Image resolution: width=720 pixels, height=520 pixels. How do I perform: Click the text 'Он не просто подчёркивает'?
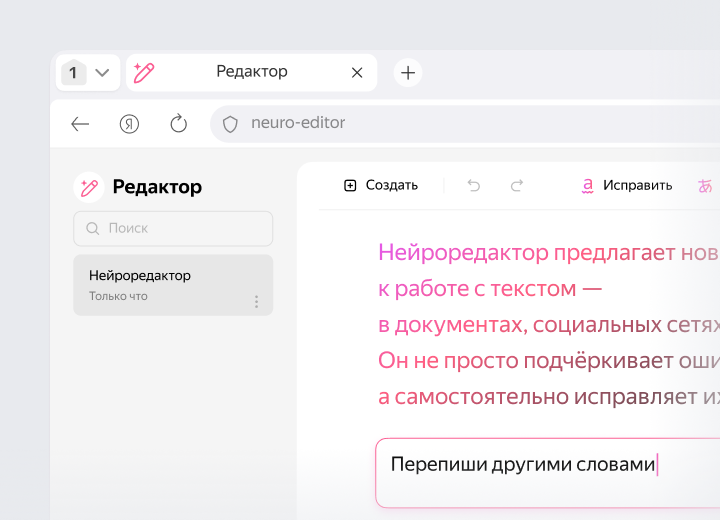tap(526, 361)
